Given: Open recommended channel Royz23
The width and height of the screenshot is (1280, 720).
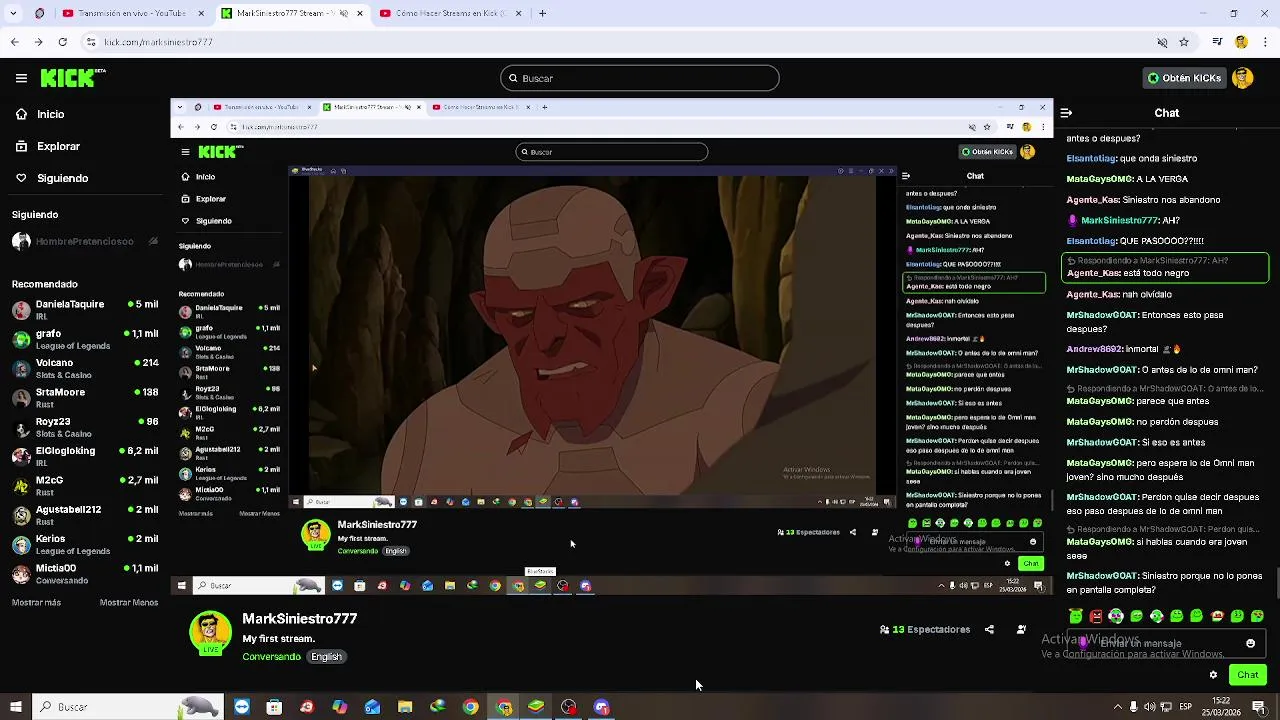Looking at the screenshot, I should tap(85, 427).
